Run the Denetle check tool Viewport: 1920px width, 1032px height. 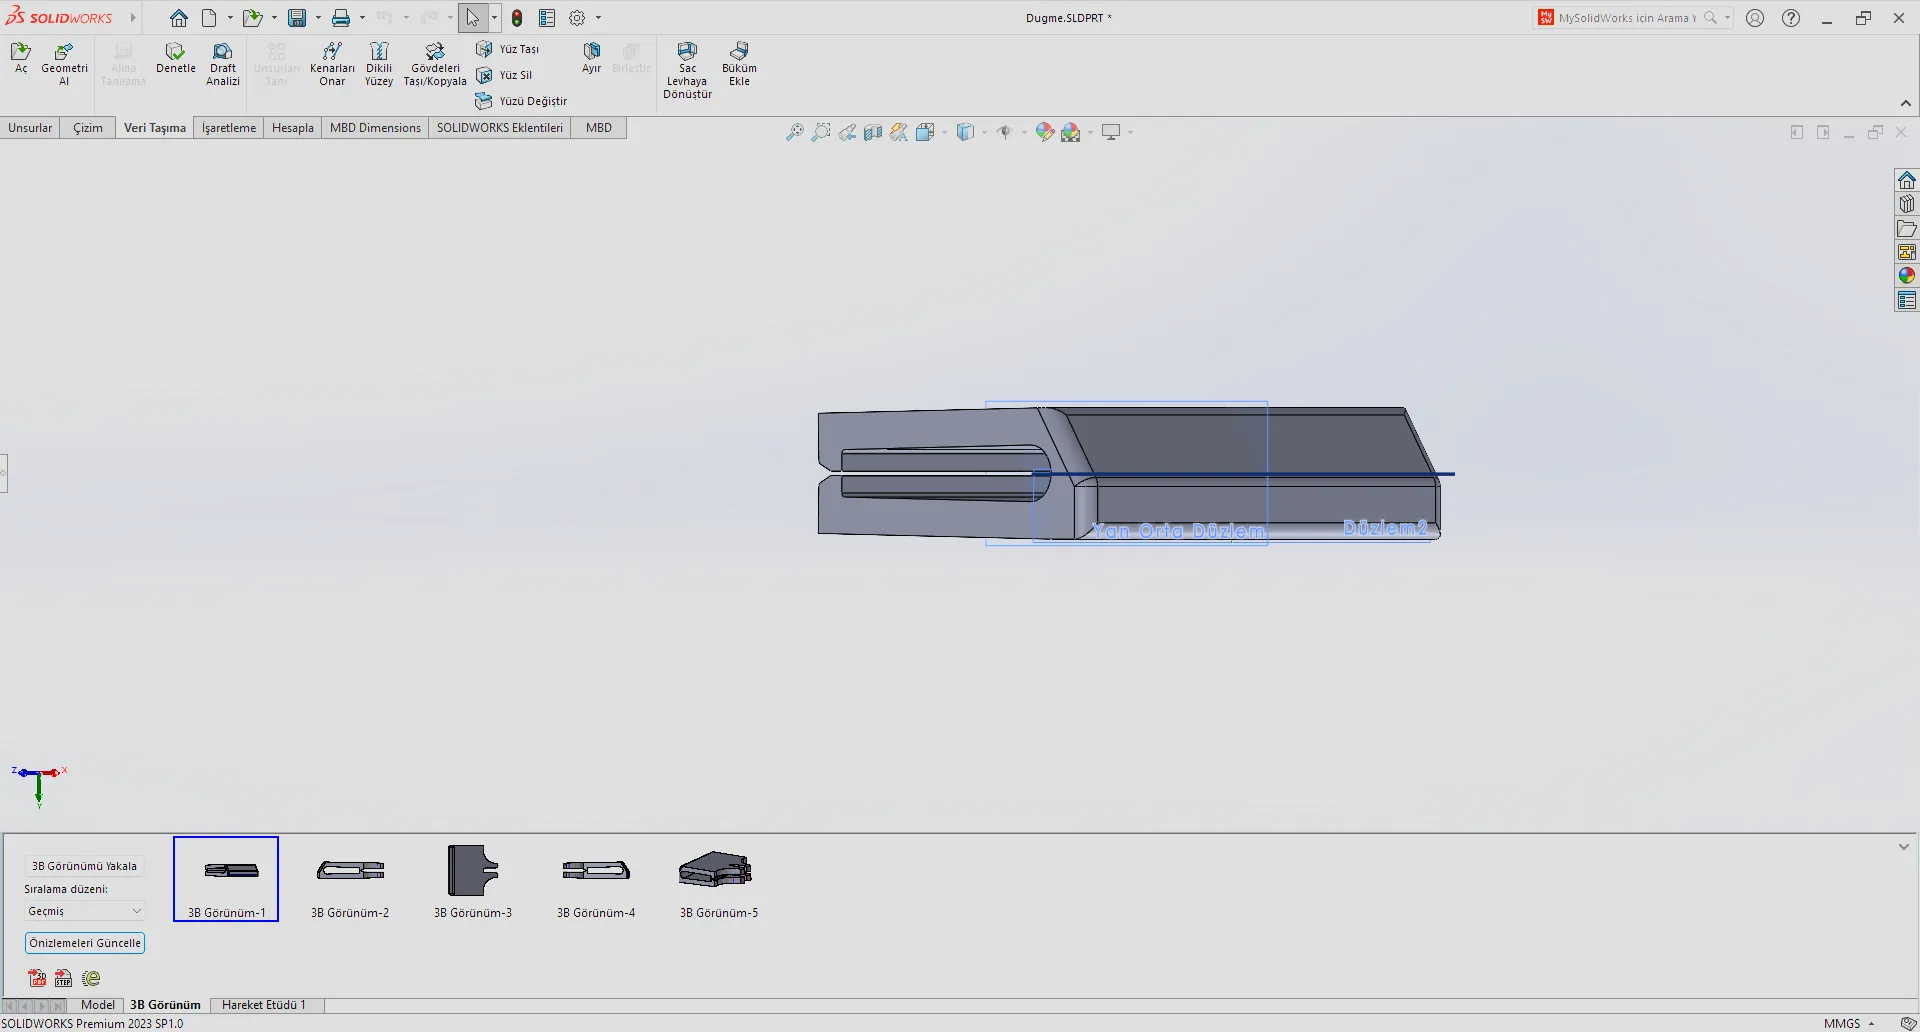(x=176, y=58)
